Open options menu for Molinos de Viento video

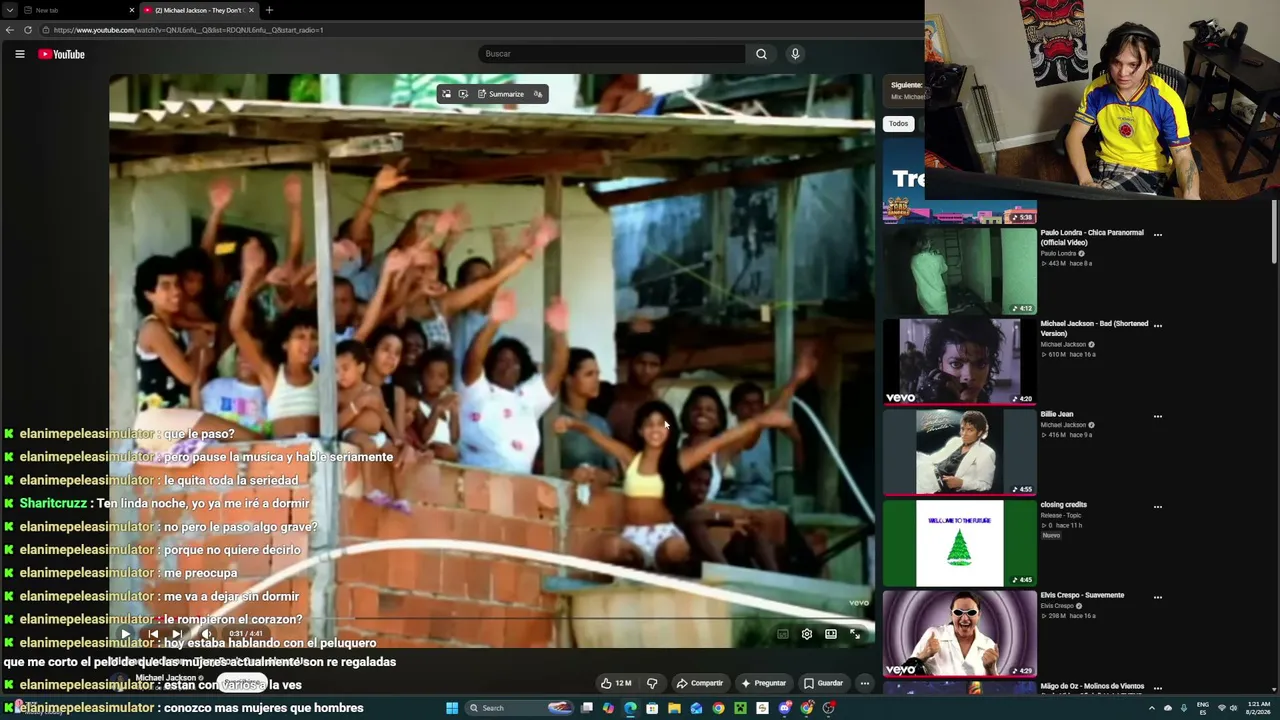1158,688
